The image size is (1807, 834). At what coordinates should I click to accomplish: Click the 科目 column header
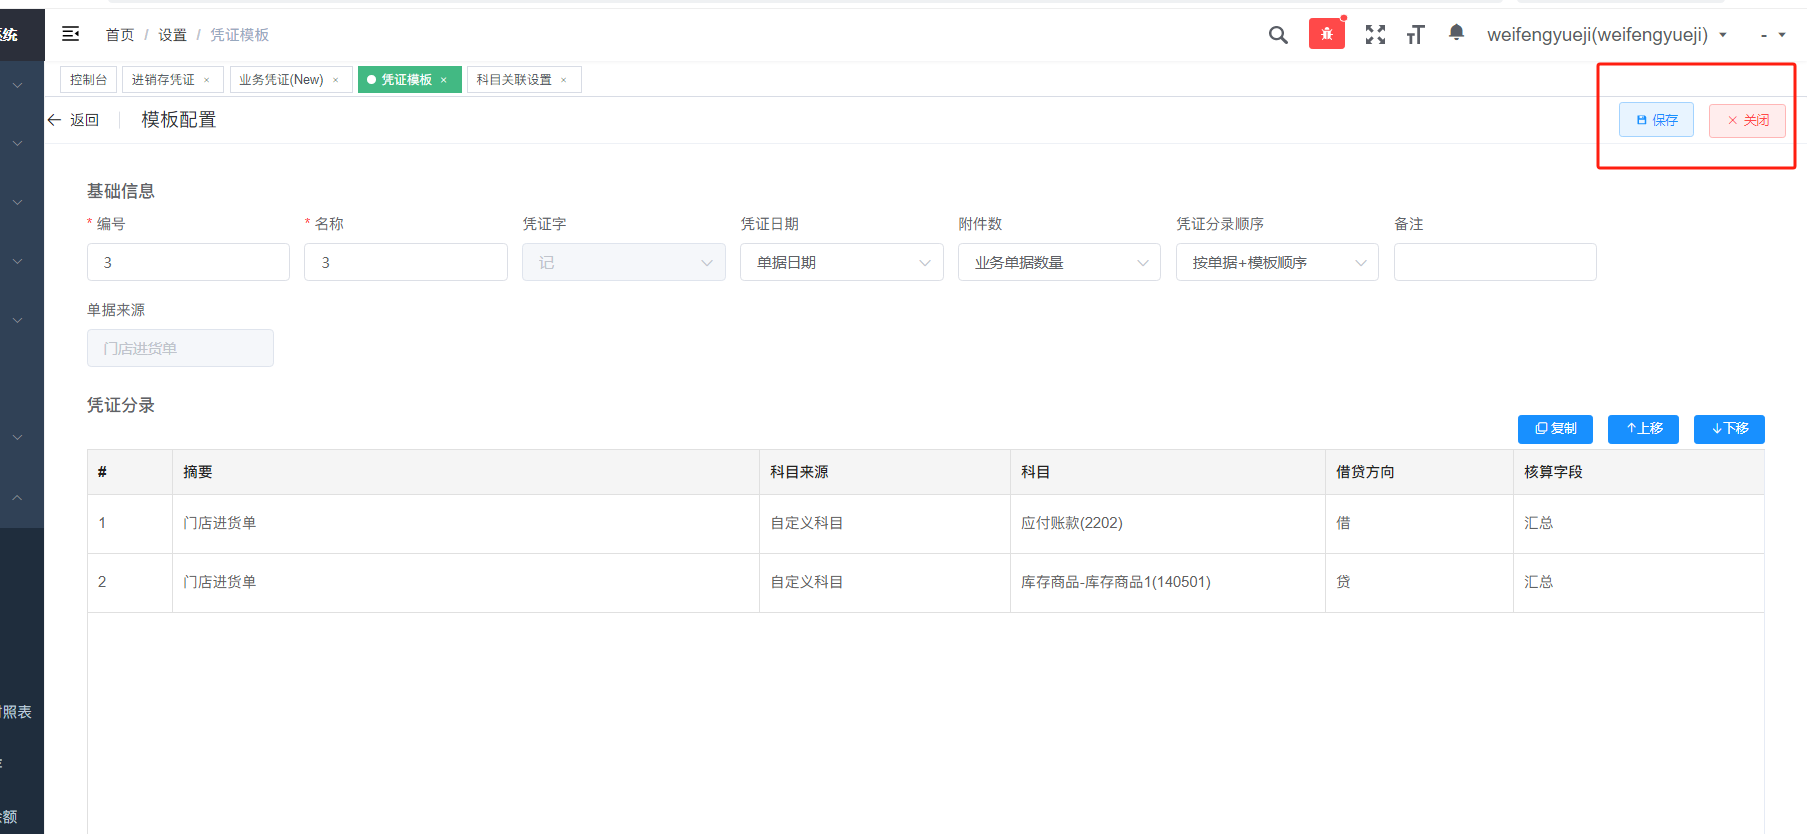coord(1168,472)
